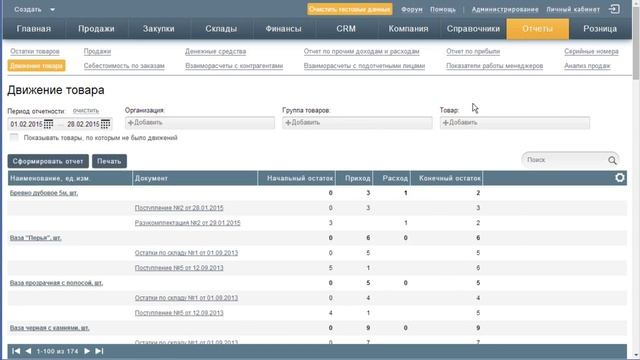Expand the Создать dropdown arrow
This screenshot has width=640, height=360.
52,9
